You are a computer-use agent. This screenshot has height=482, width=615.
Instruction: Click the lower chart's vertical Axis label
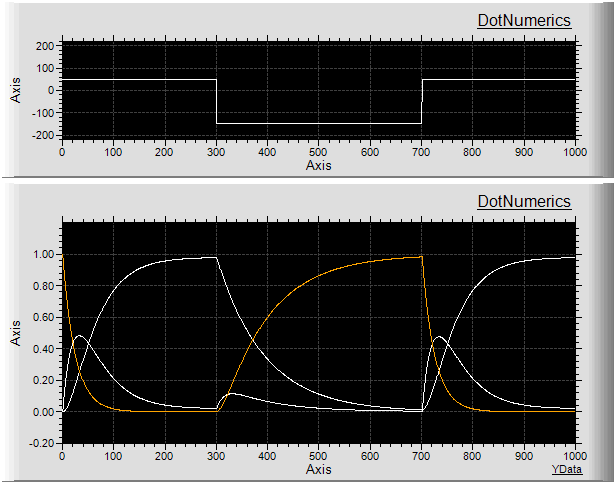[x=15, y=333]
